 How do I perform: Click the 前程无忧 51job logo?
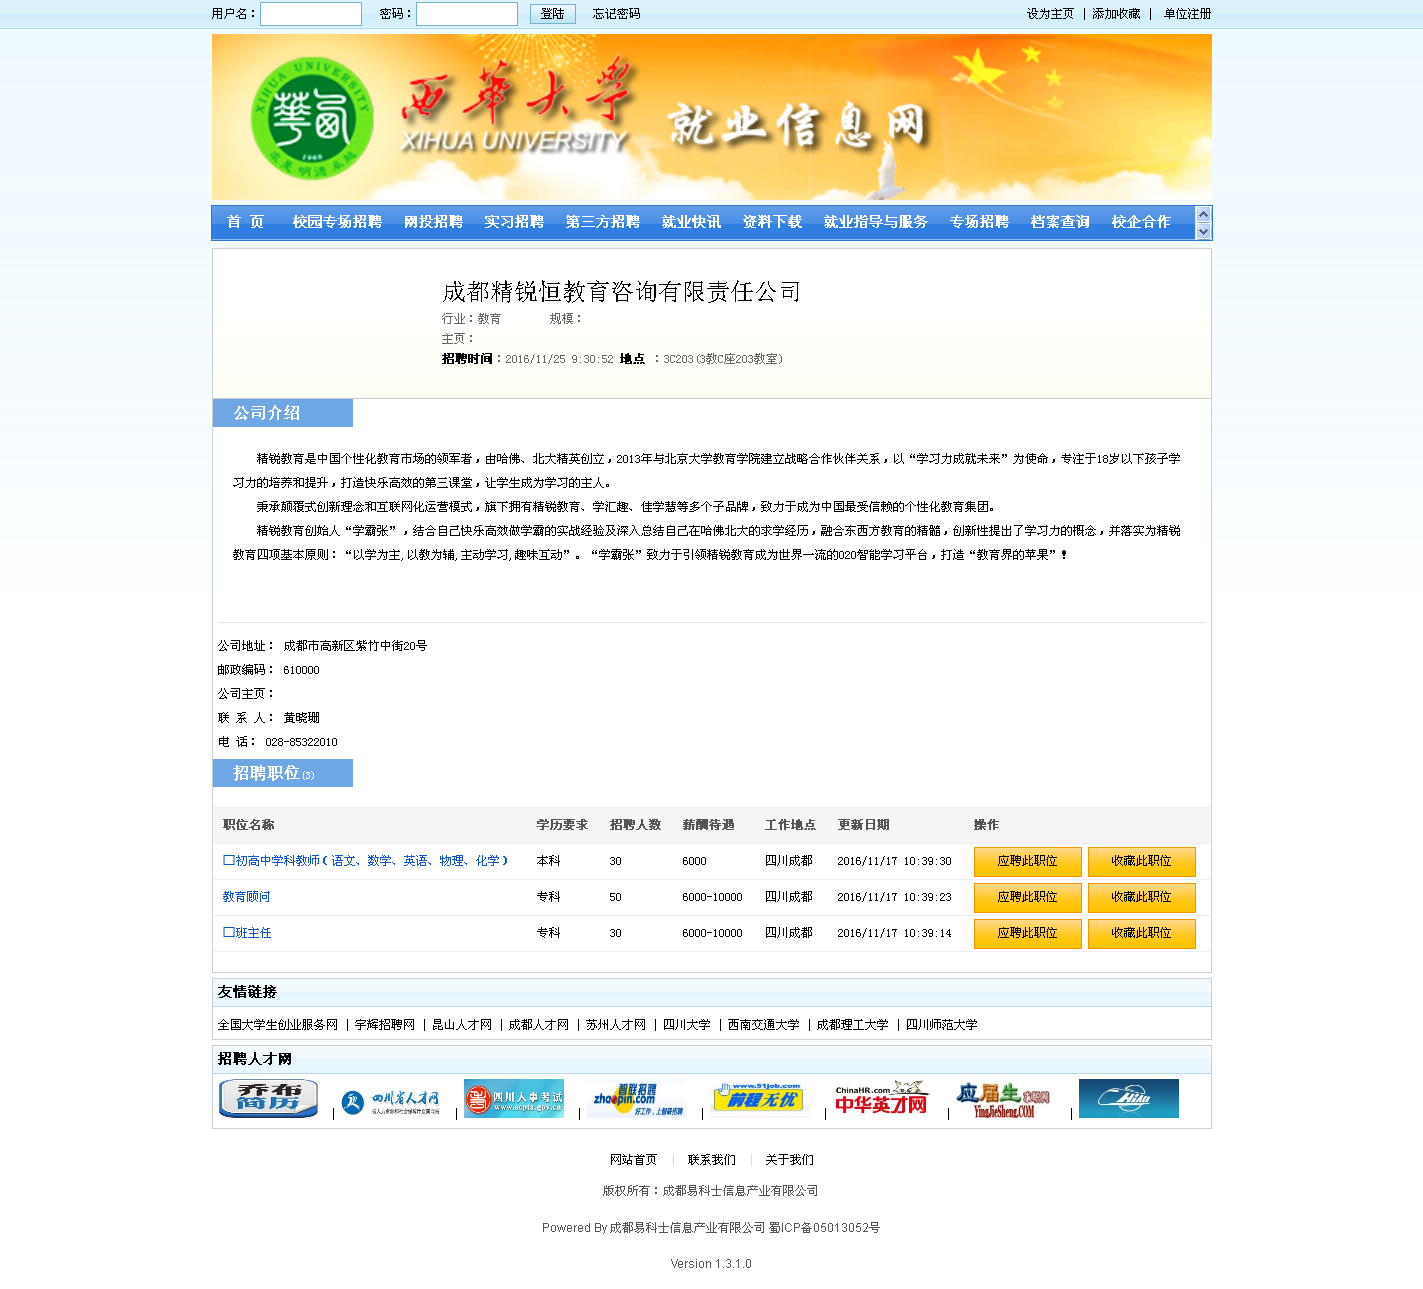[x=760, y=1098]
